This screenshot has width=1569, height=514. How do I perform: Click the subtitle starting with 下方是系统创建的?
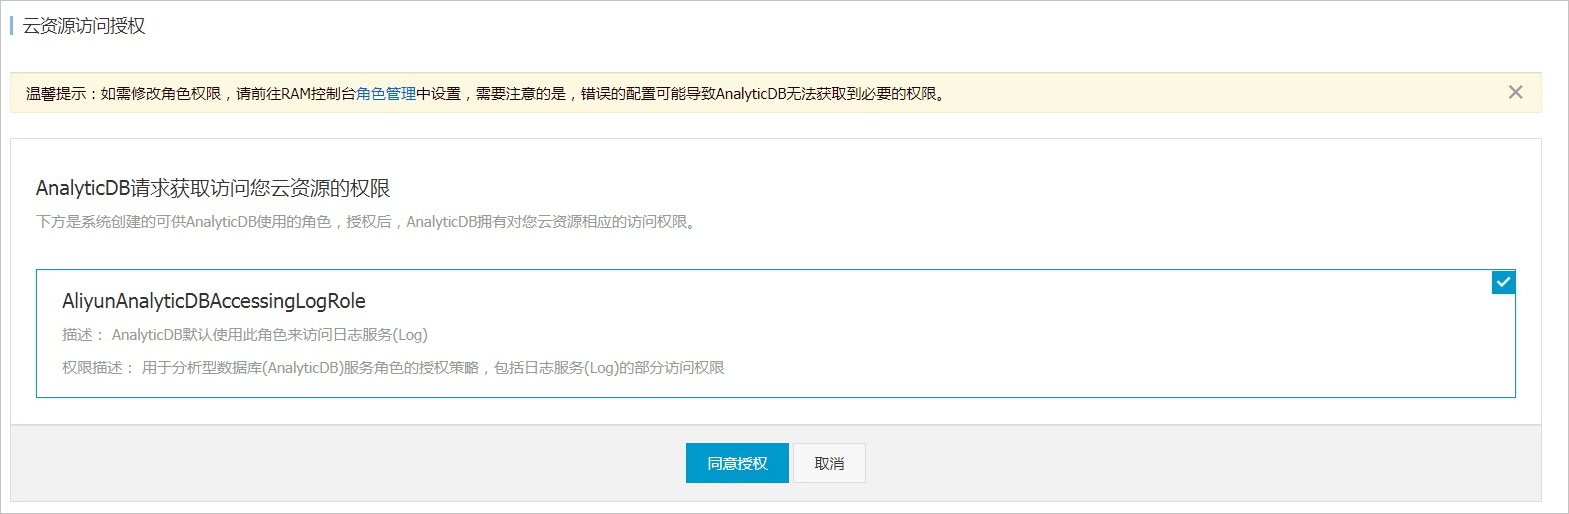tap(368, 222)
